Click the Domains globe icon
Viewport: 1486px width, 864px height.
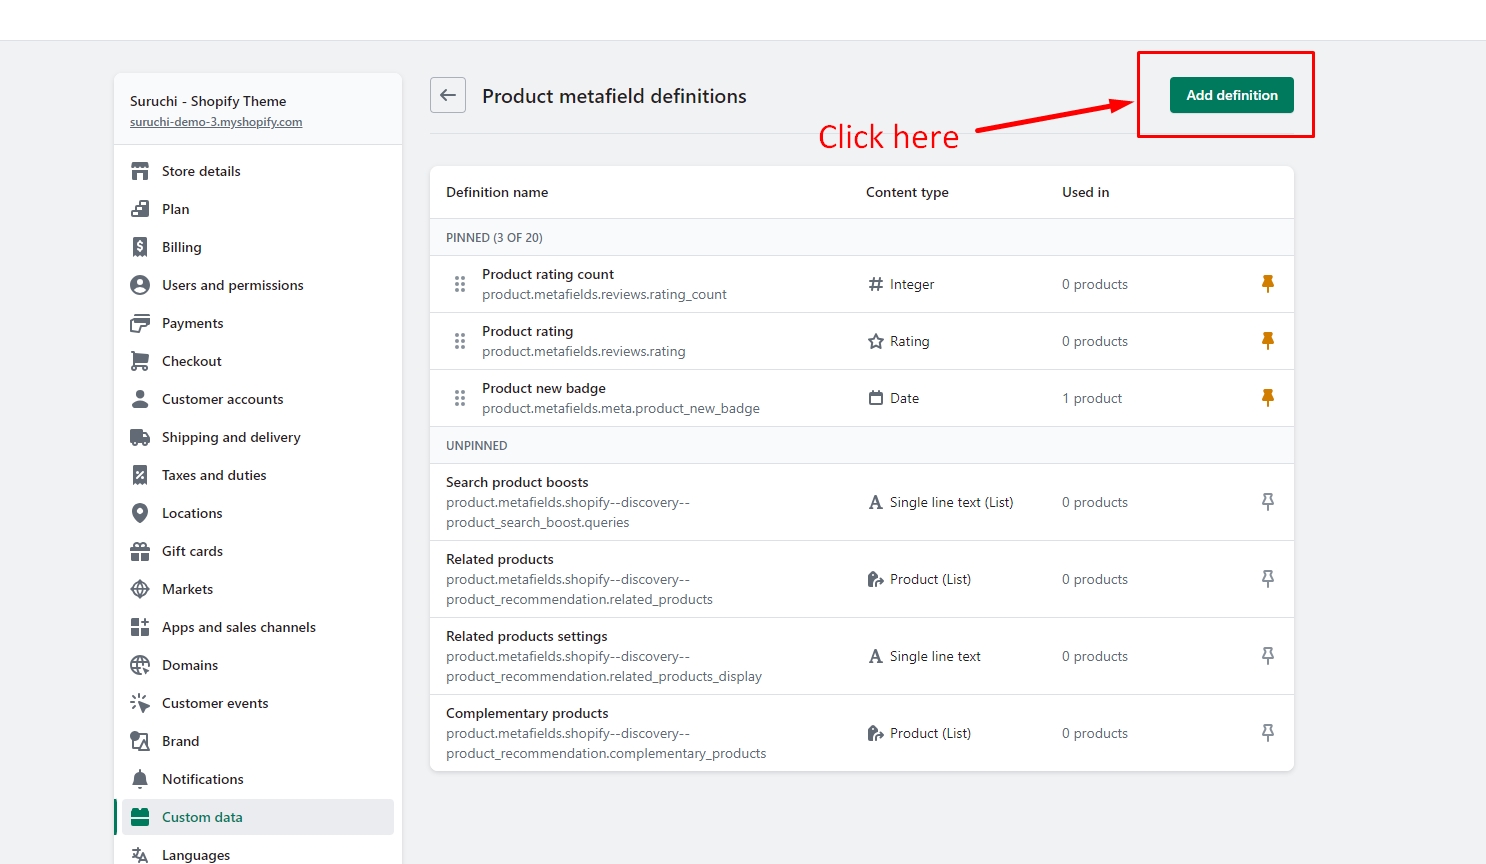click(140, 665)
